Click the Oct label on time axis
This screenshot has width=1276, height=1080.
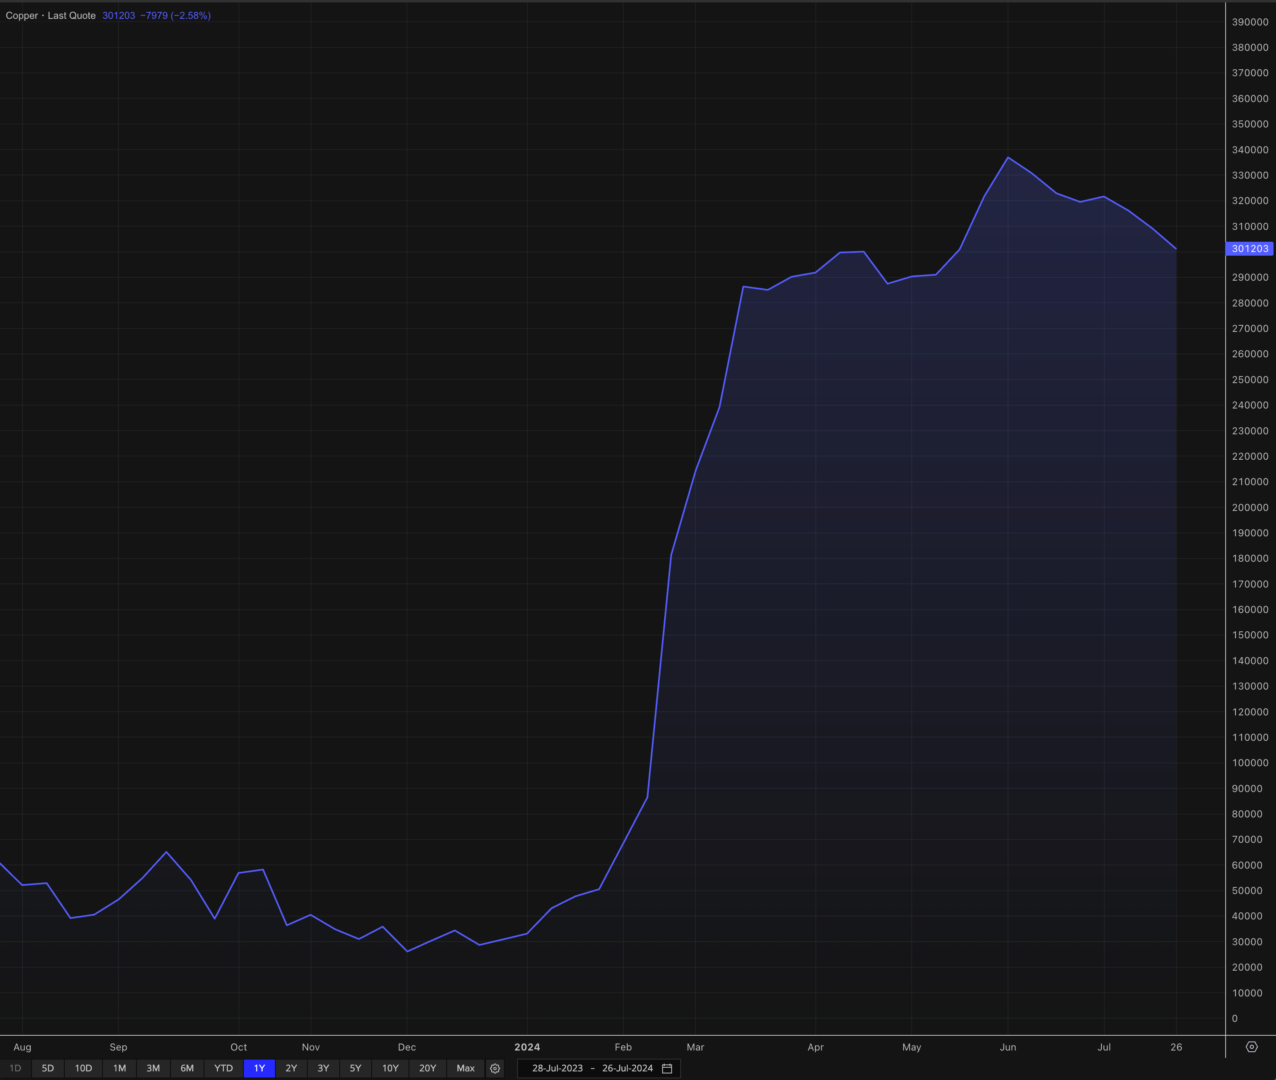[238, 1047]
